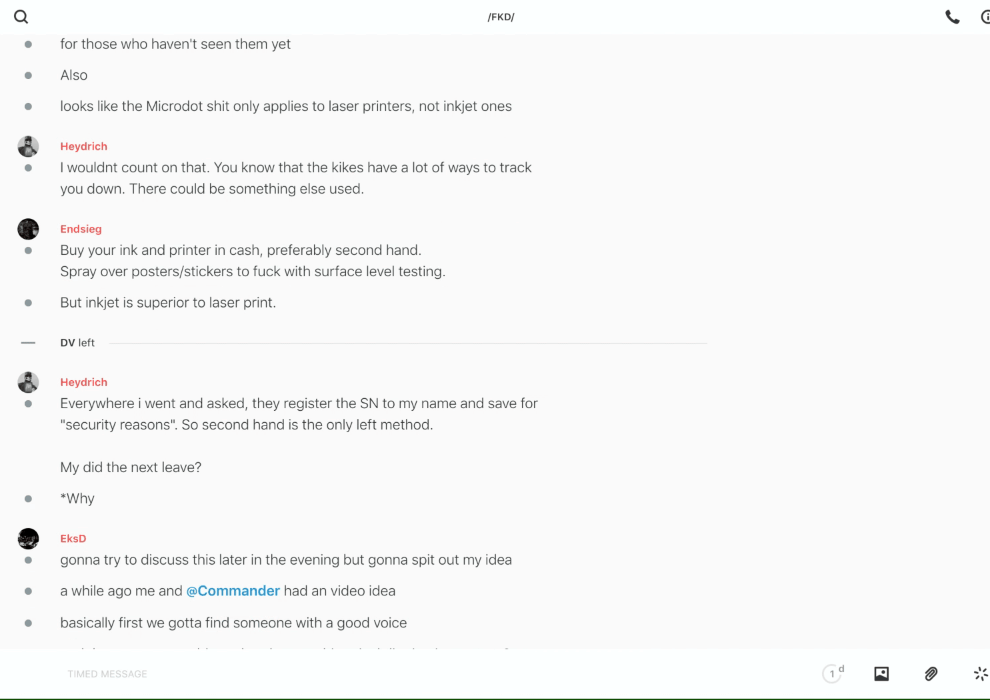Open the first Heydrich avatar profile

pos(28,147)
